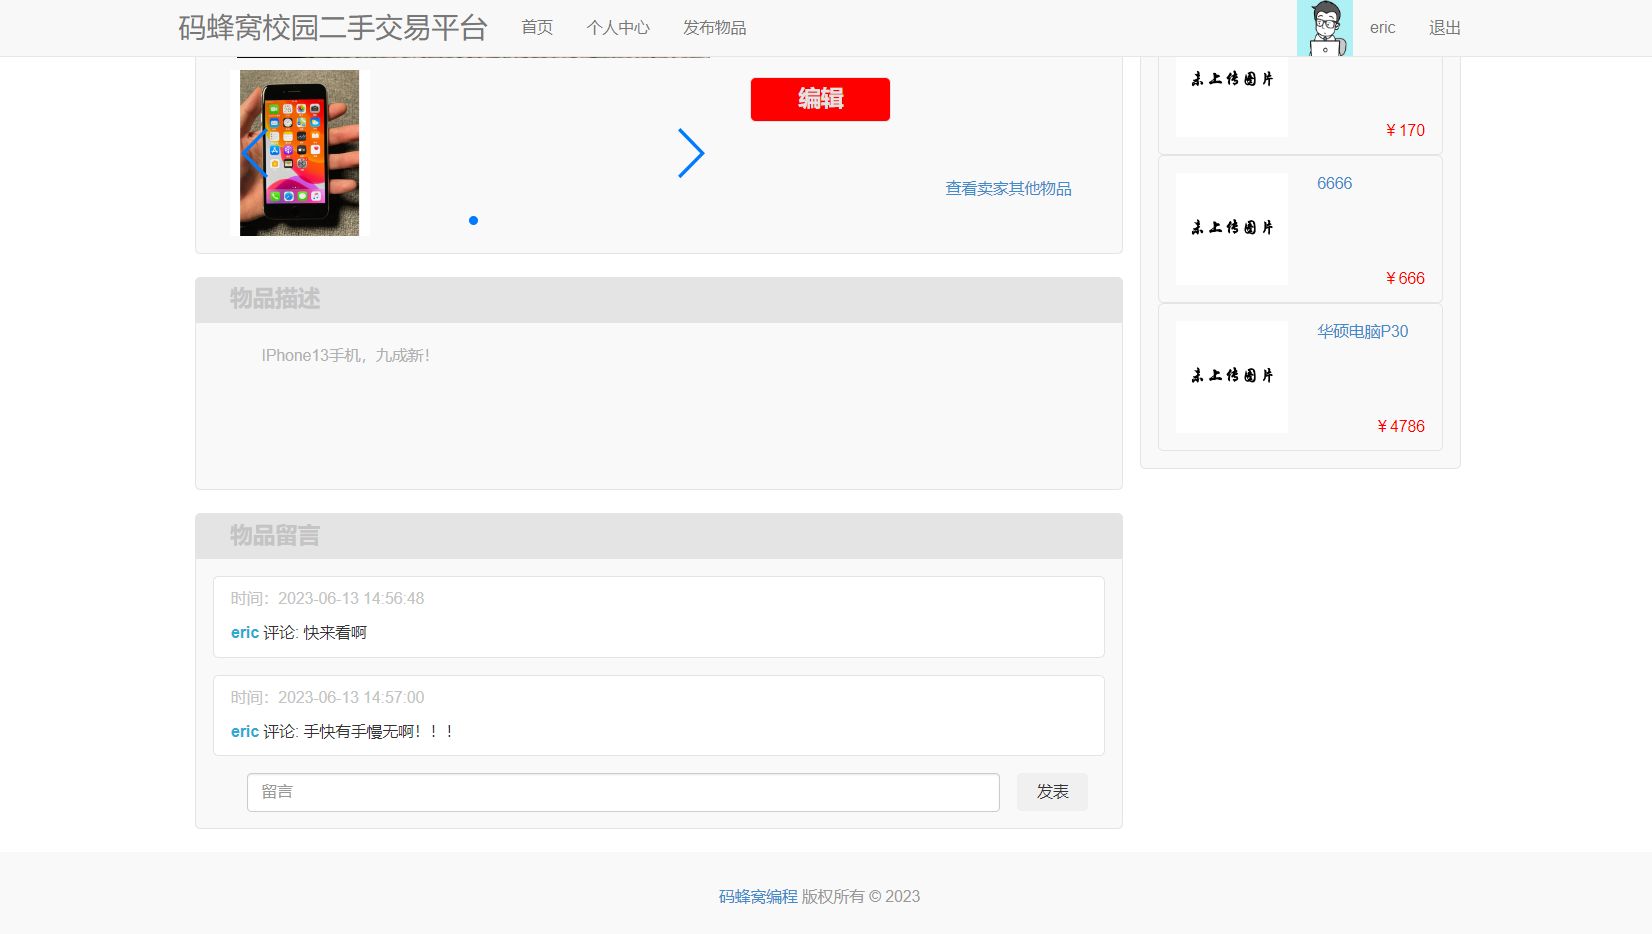Open the 6666 item listing
Image resolution: width=1652 pixels, height=934 pixels.
click(x=1334, y=183)
